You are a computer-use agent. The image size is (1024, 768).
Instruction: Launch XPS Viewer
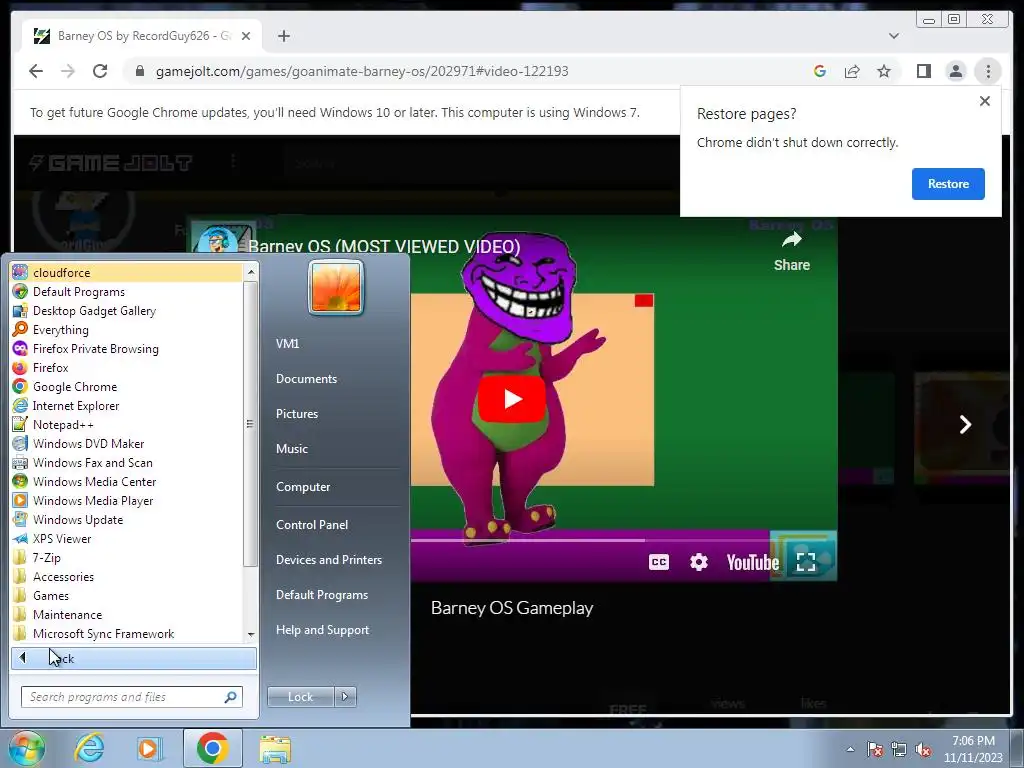pos(126,537)
